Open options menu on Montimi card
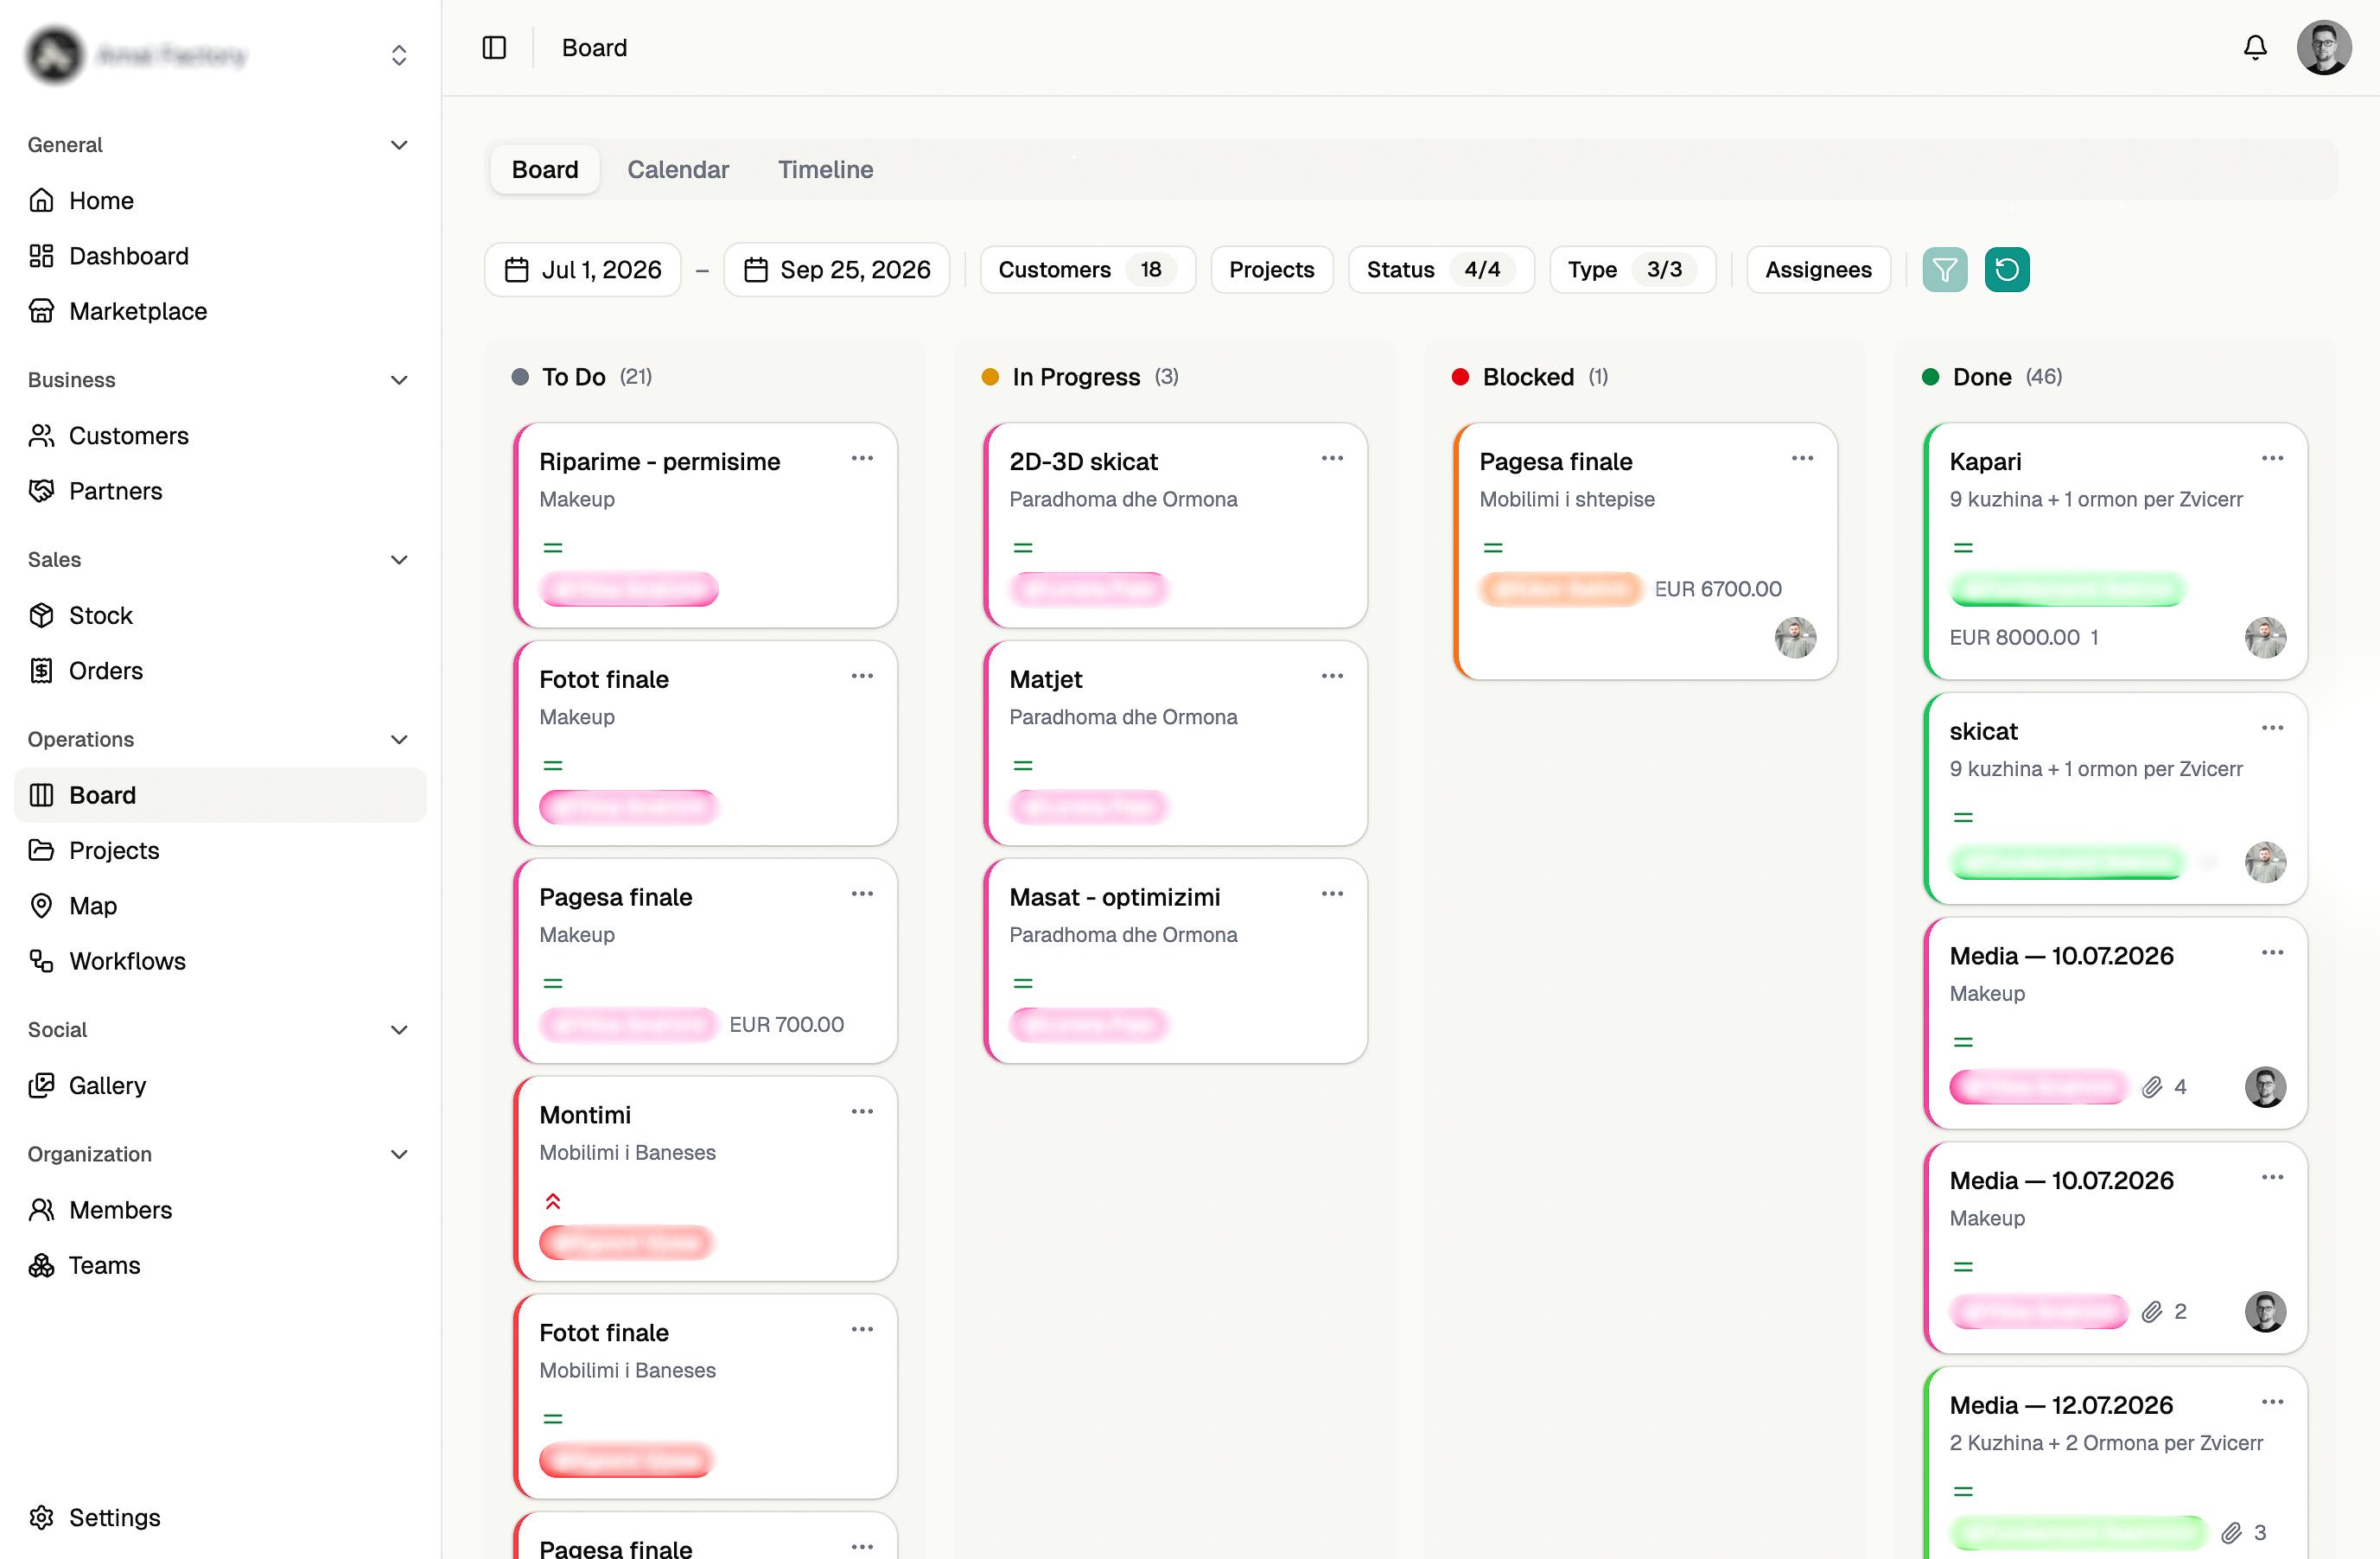Image resolution: width=2380 pixels, height=1559 pixels. pyautogui.click(x=862, y=1111)
